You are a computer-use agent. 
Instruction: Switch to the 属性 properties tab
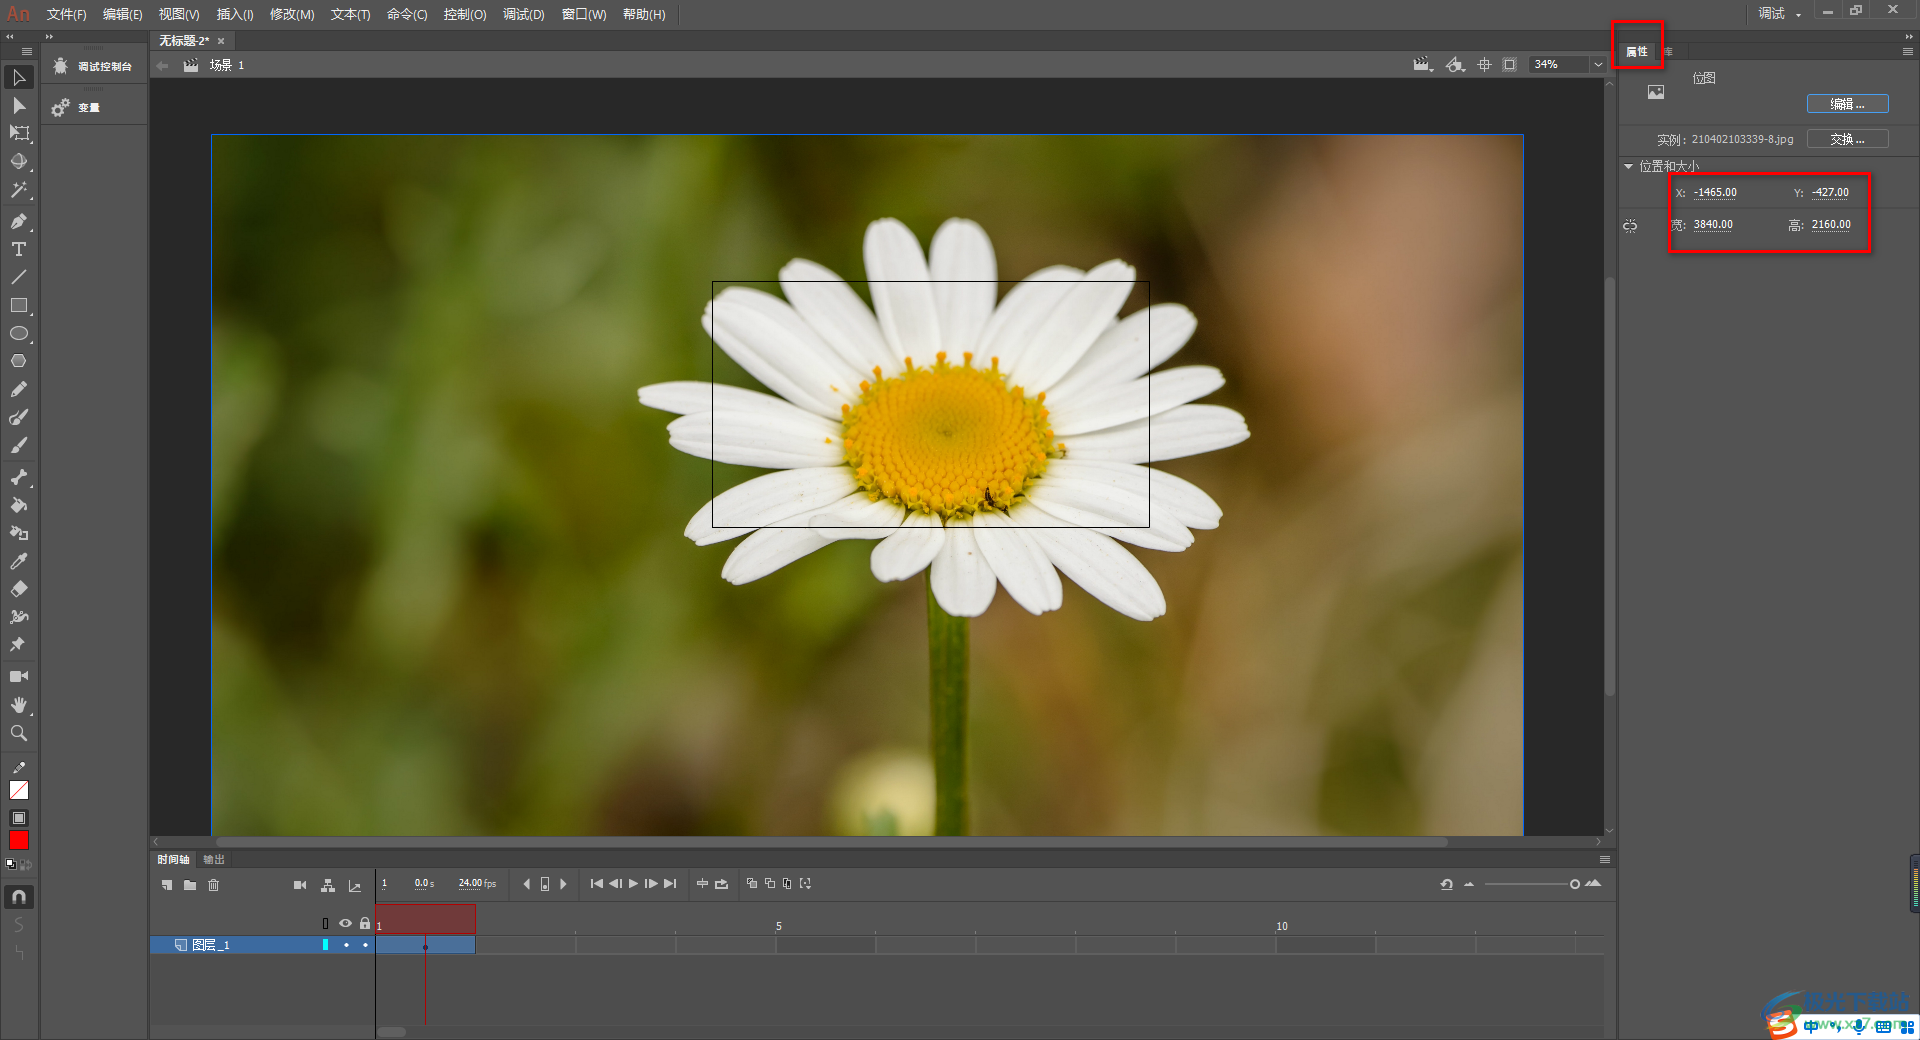1637,51
